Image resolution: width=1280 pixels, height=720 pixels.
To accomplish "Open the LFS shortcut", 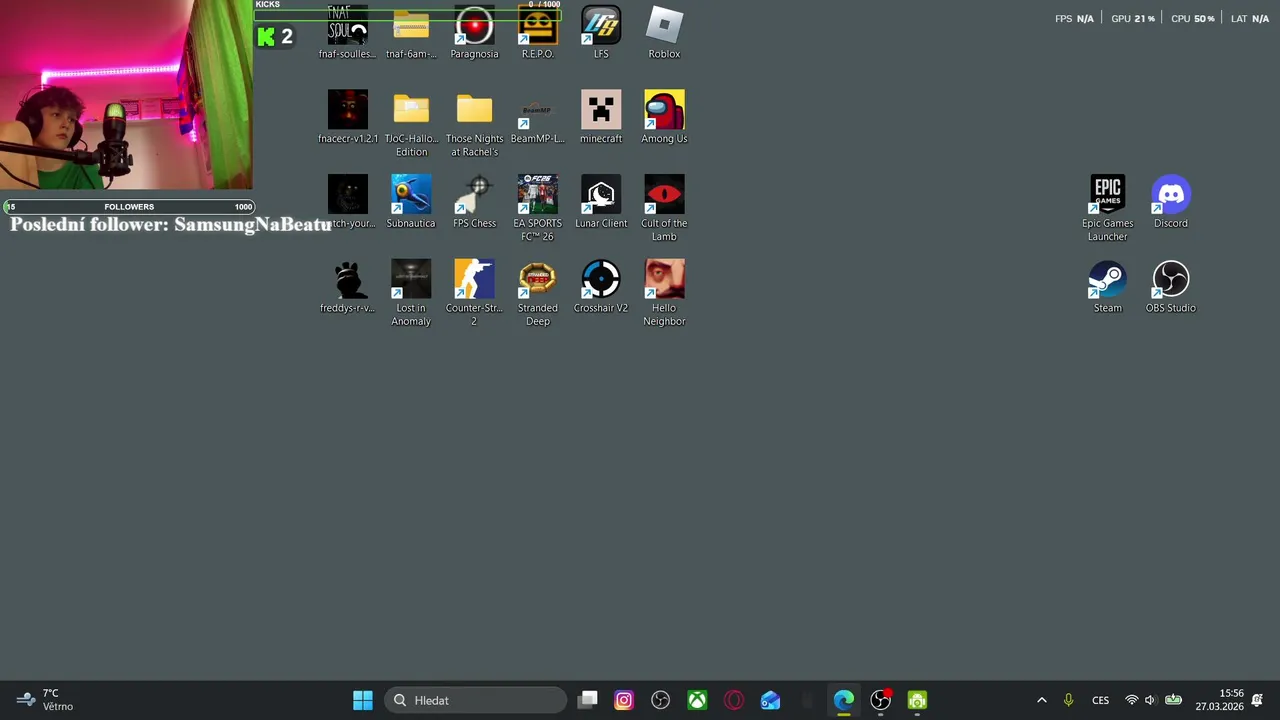I will 601,32.
